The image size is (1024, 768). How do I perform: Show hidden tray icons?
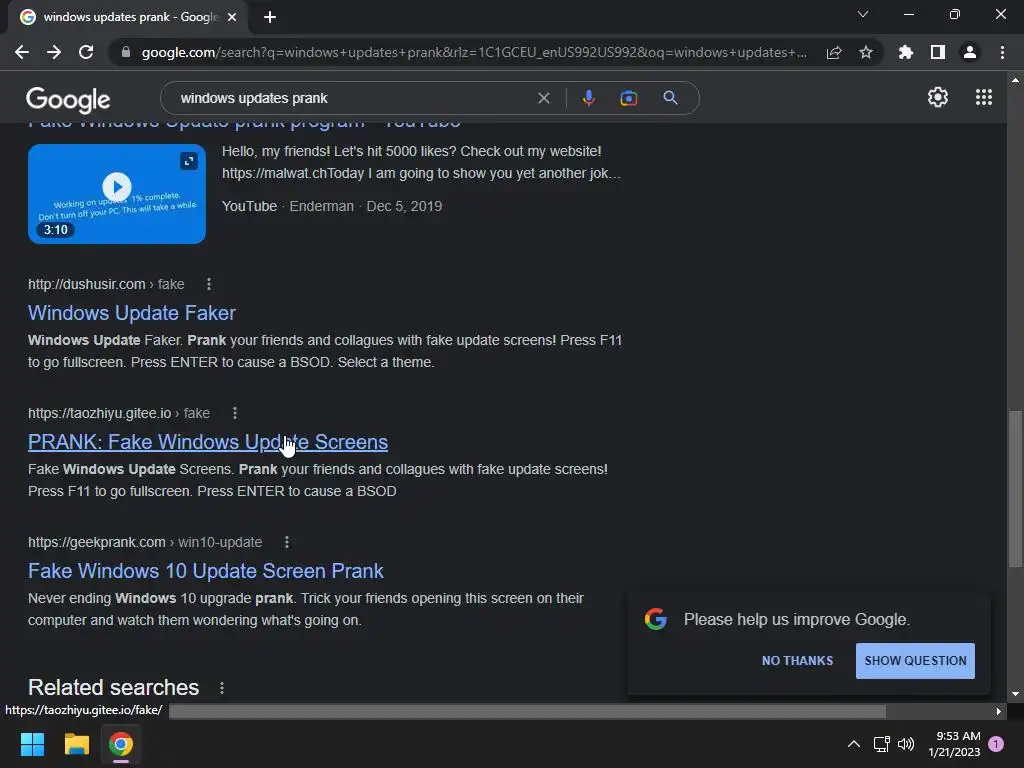pos(854,744)
